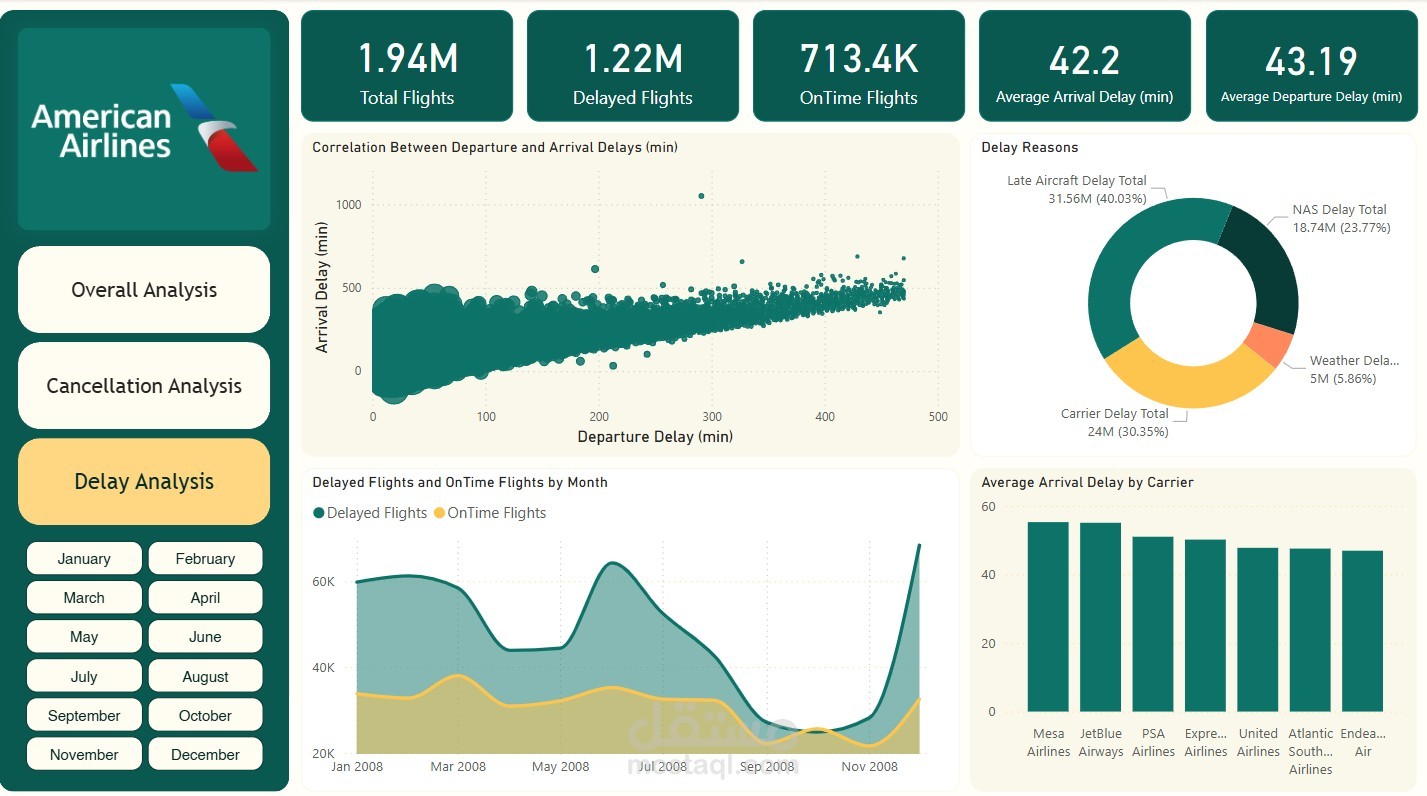
Task: Click the Delayed Flights legend marker
Action: (x=319, y=513)
